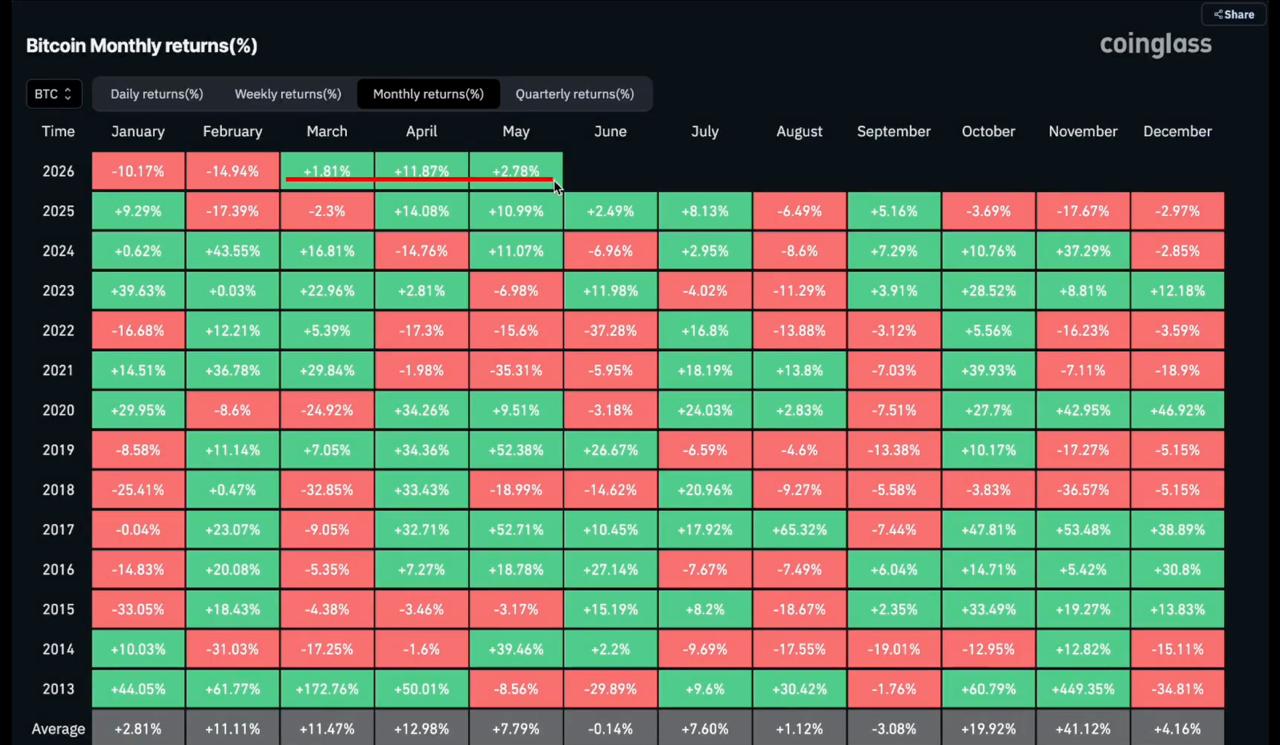1280x745 pixels.
Task: Switch to Weekly returns(%) tab
Action: [288, 94]
